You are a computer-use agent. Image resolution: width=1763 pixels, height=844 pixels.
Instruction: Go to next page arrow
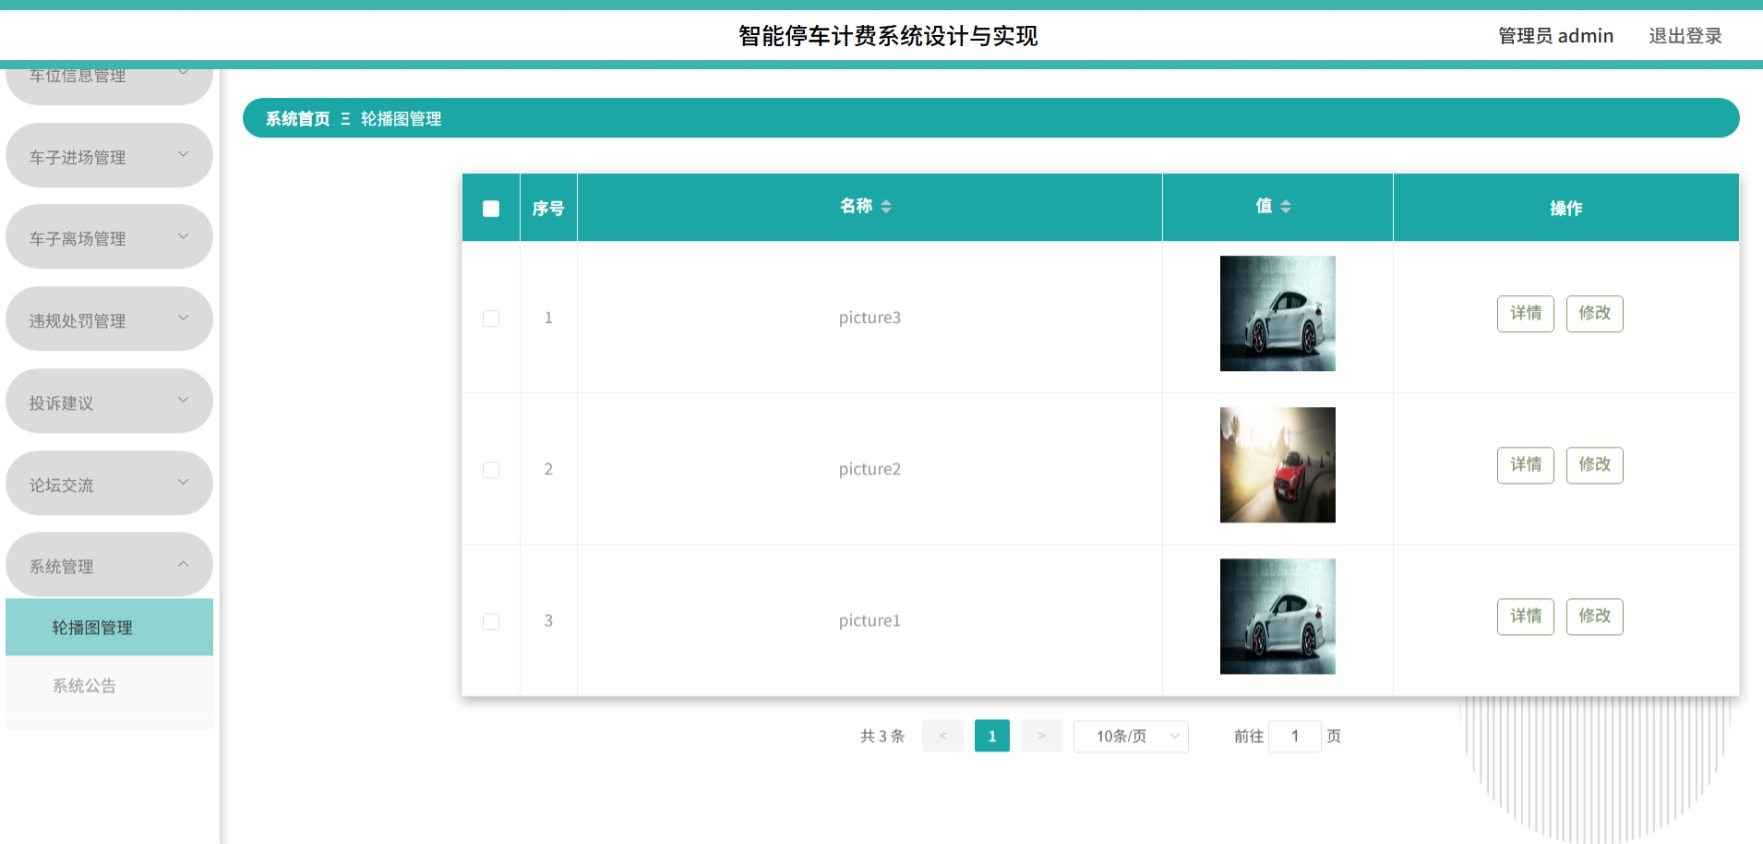point(1041,736)
